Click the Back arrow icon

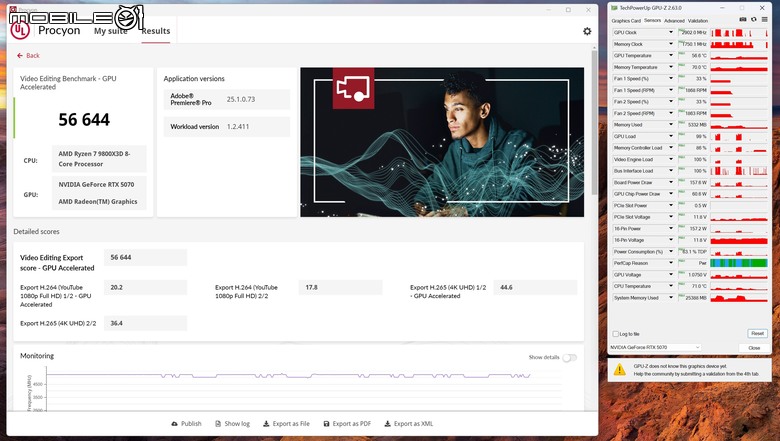click(19, 56)
